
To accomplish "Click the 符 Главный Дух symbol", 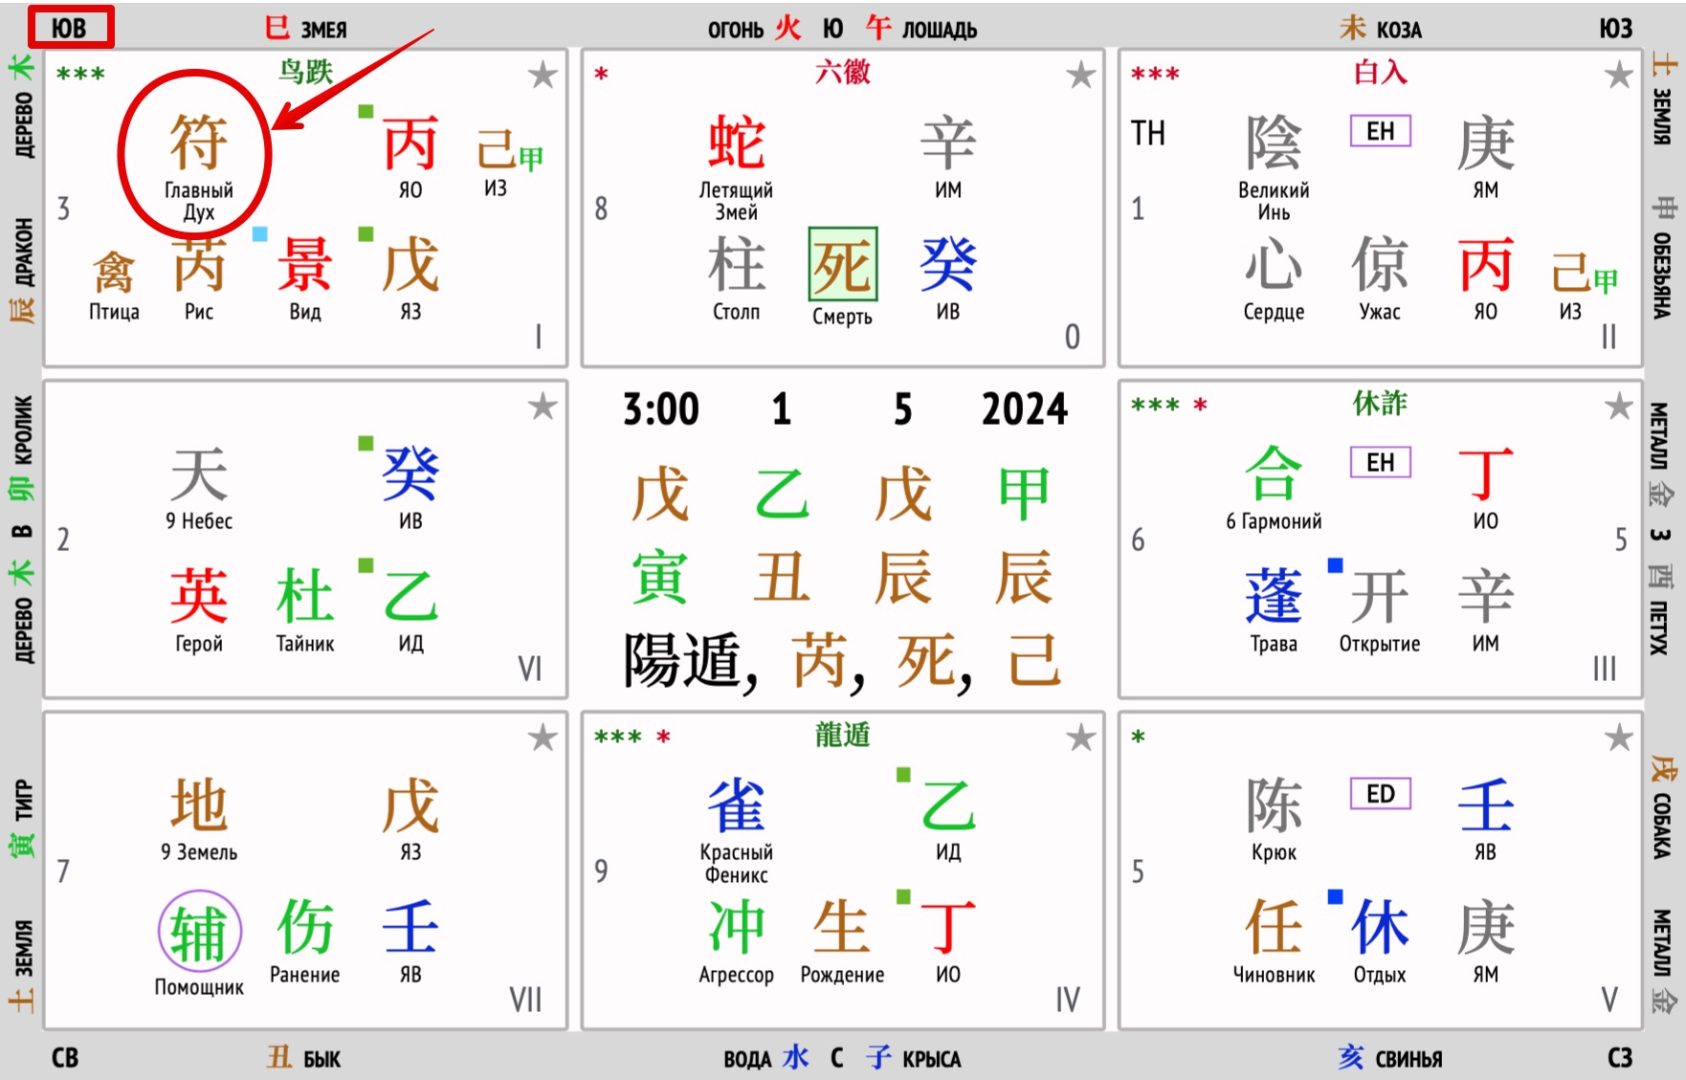I will [x=197, y=143].
